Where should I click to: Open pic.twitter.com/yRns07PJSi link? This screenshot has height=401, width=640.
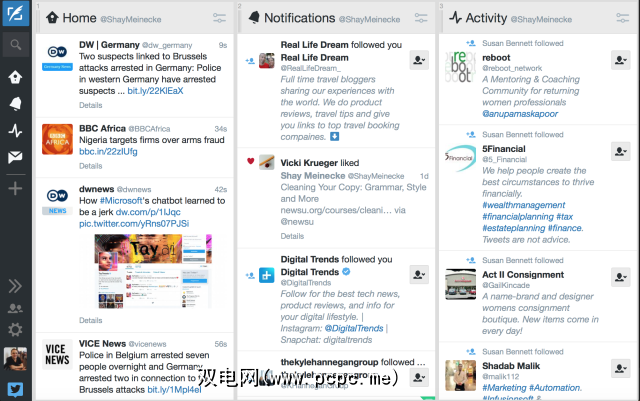click(134, 223)
